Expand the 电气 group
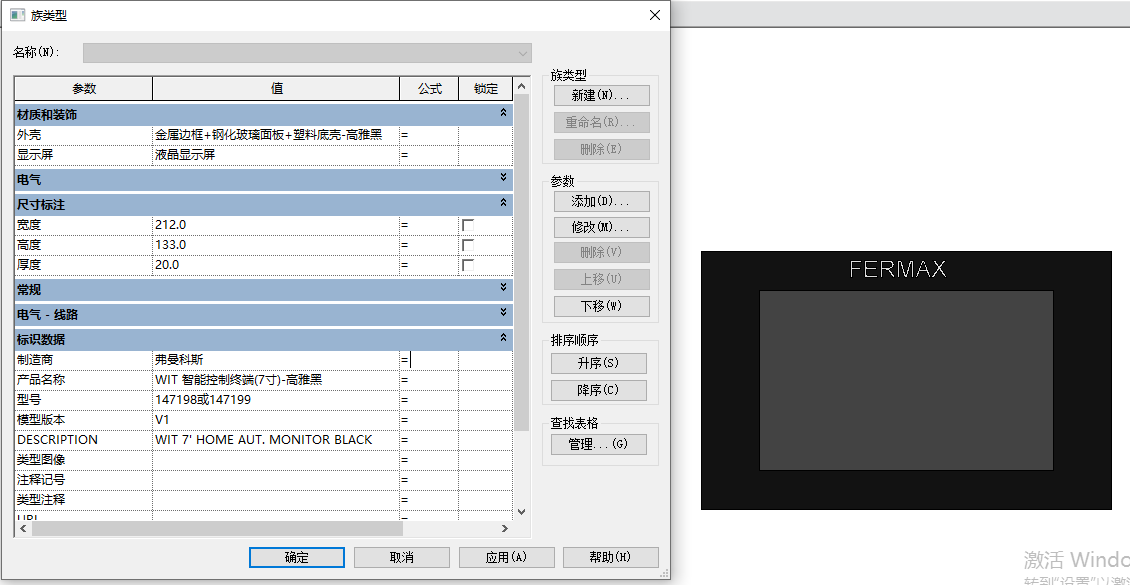Image resolution: width=1130 pixels, height=585 pixels. point(503,178)
